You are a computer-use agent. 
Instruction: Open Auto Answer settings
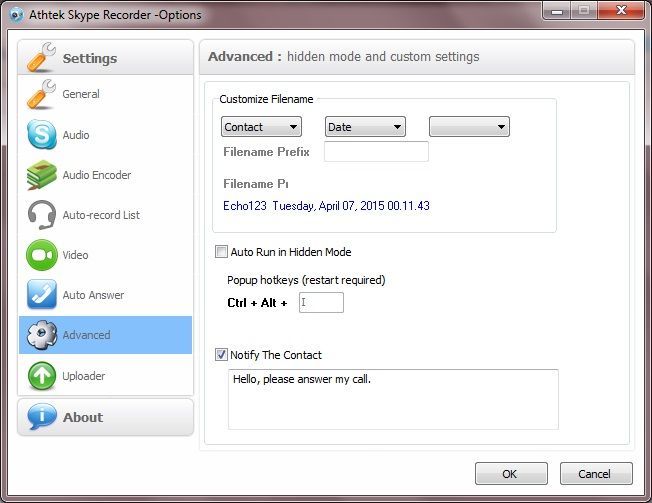click(93, 295)
